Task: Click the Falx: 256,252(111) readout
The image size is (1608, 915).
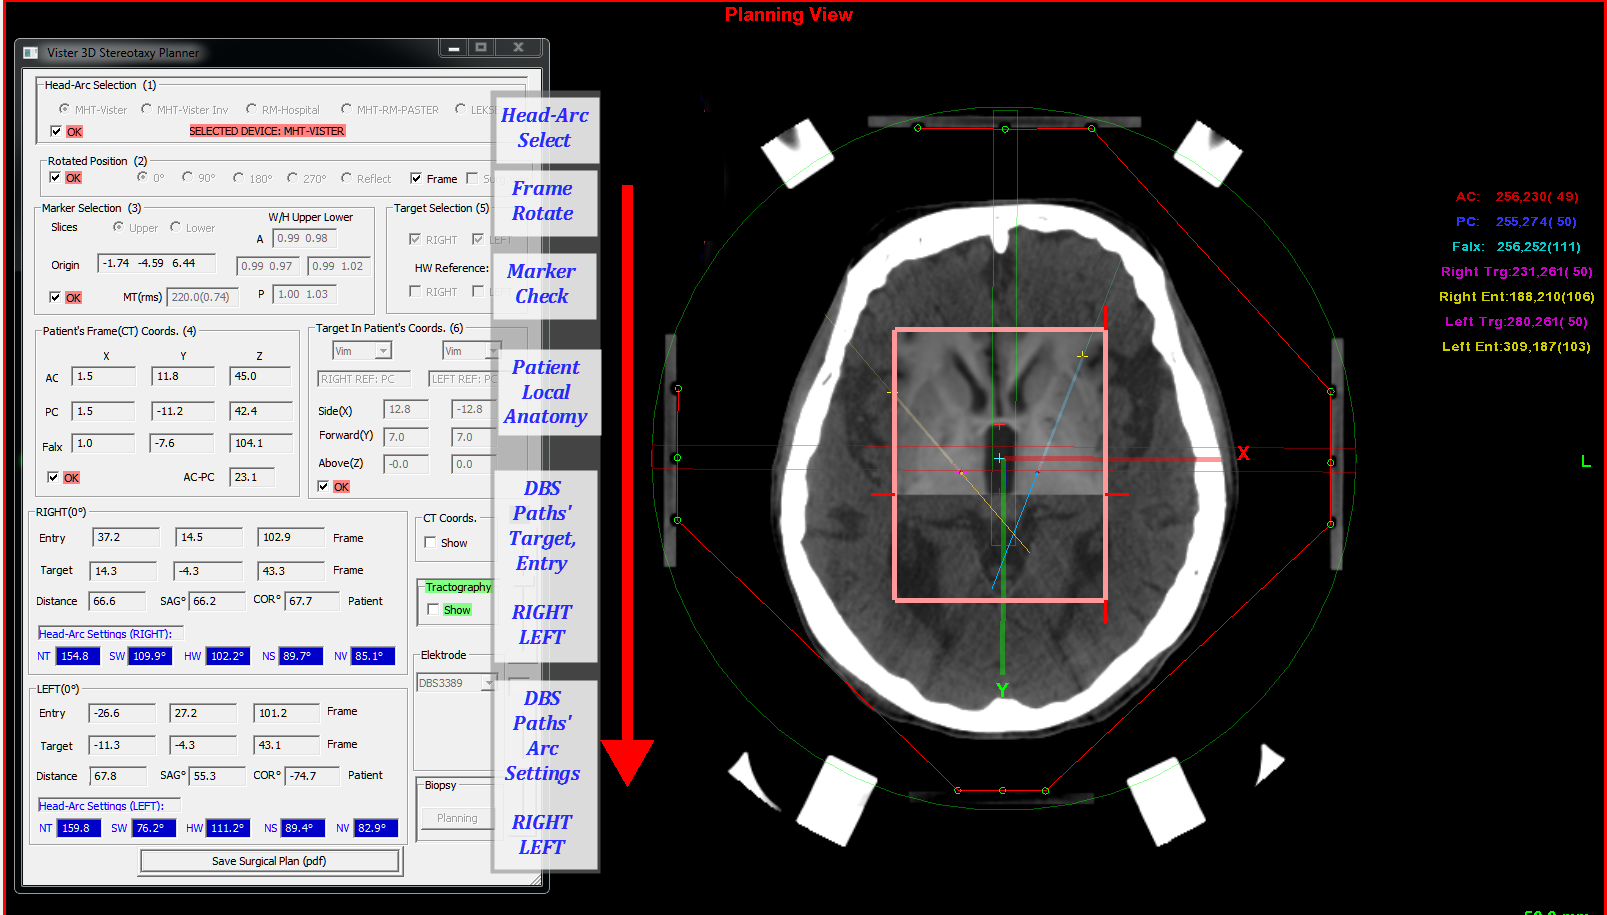Action: click(1516, 247)
